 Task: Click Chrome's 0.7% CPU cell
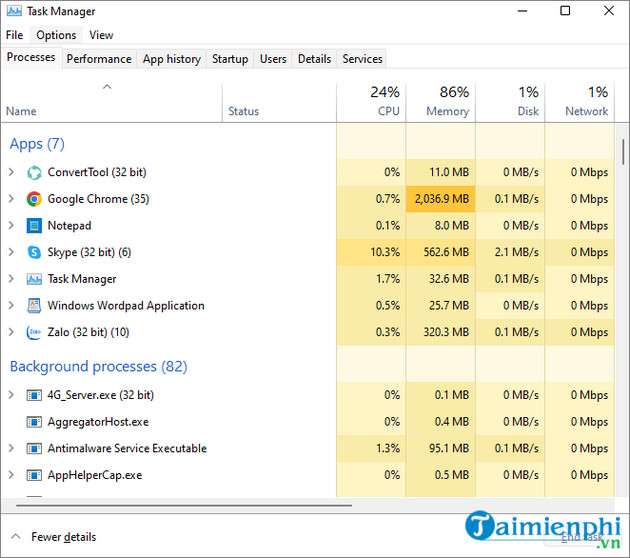pos(371,199)
